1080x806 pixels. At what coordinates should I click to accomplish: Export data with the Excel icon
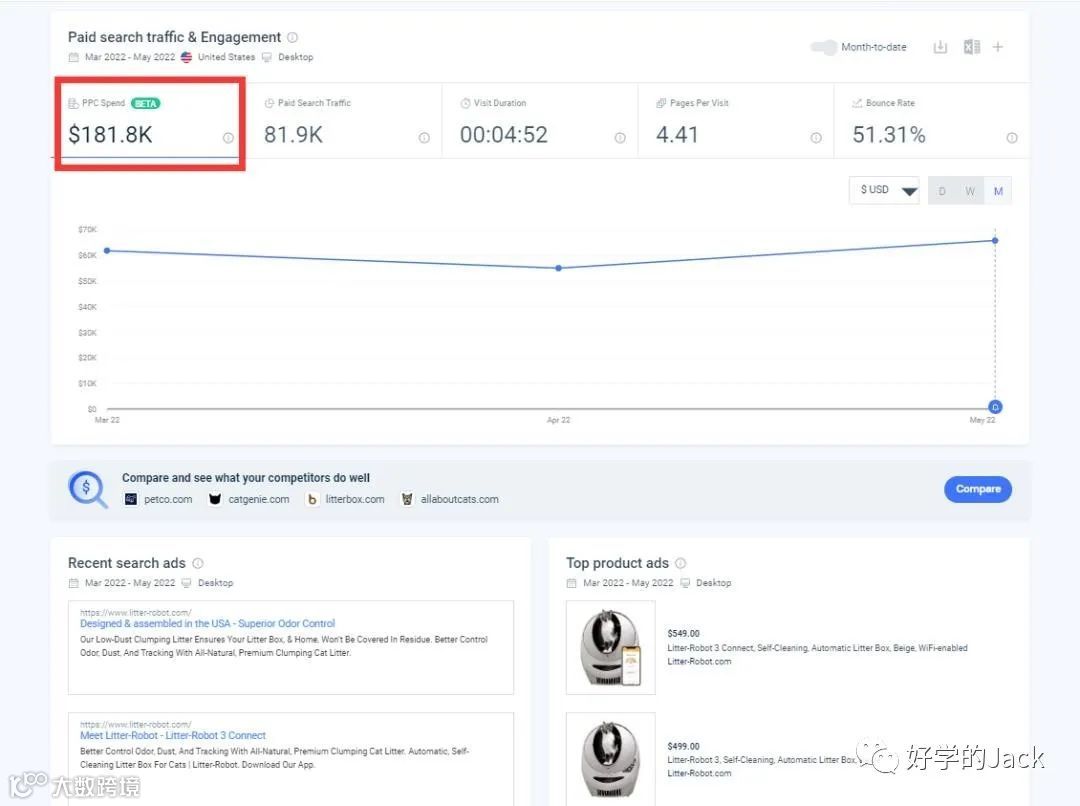[972, 47]
